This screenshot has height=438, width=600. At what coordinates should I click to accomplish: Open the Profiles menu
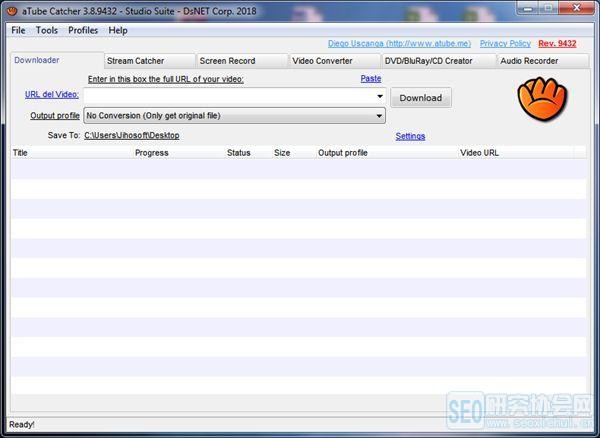pyautogui.click(x=83, y=30)
